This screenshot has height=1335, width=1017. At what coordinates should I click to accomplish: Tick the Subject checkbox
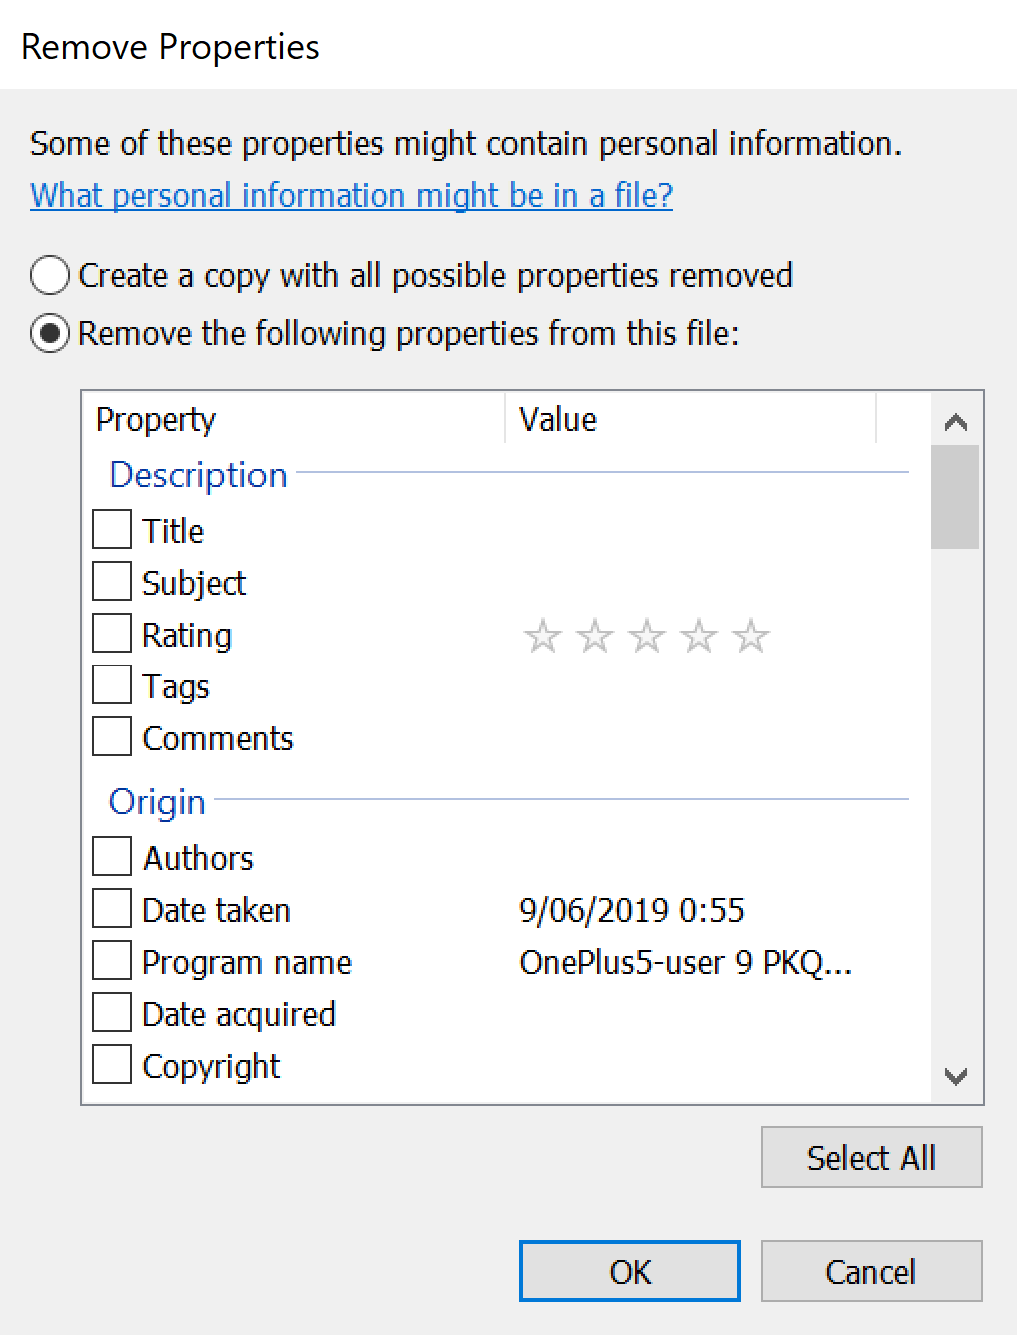coord(112,582)
